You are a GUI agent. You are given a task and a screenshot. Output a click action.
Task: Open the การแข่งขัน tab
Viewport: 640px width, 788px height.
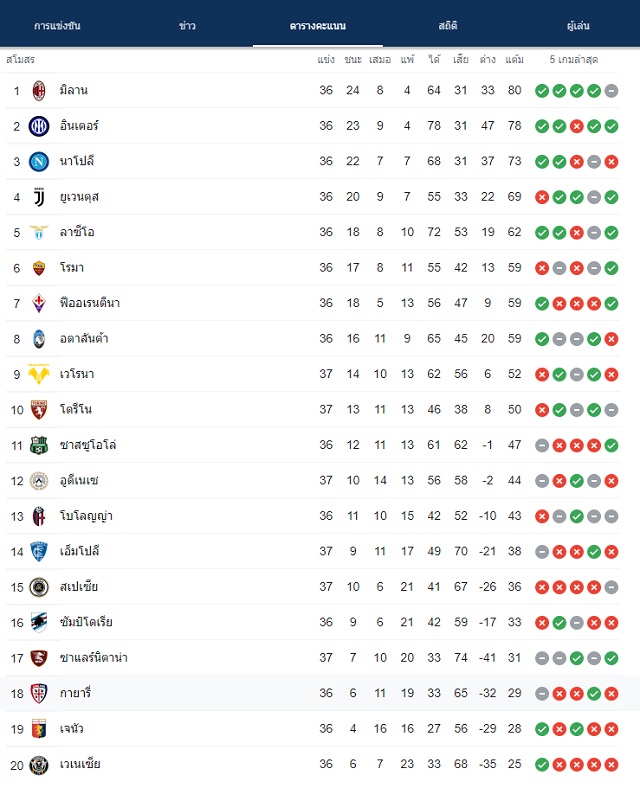click(57, 26)
